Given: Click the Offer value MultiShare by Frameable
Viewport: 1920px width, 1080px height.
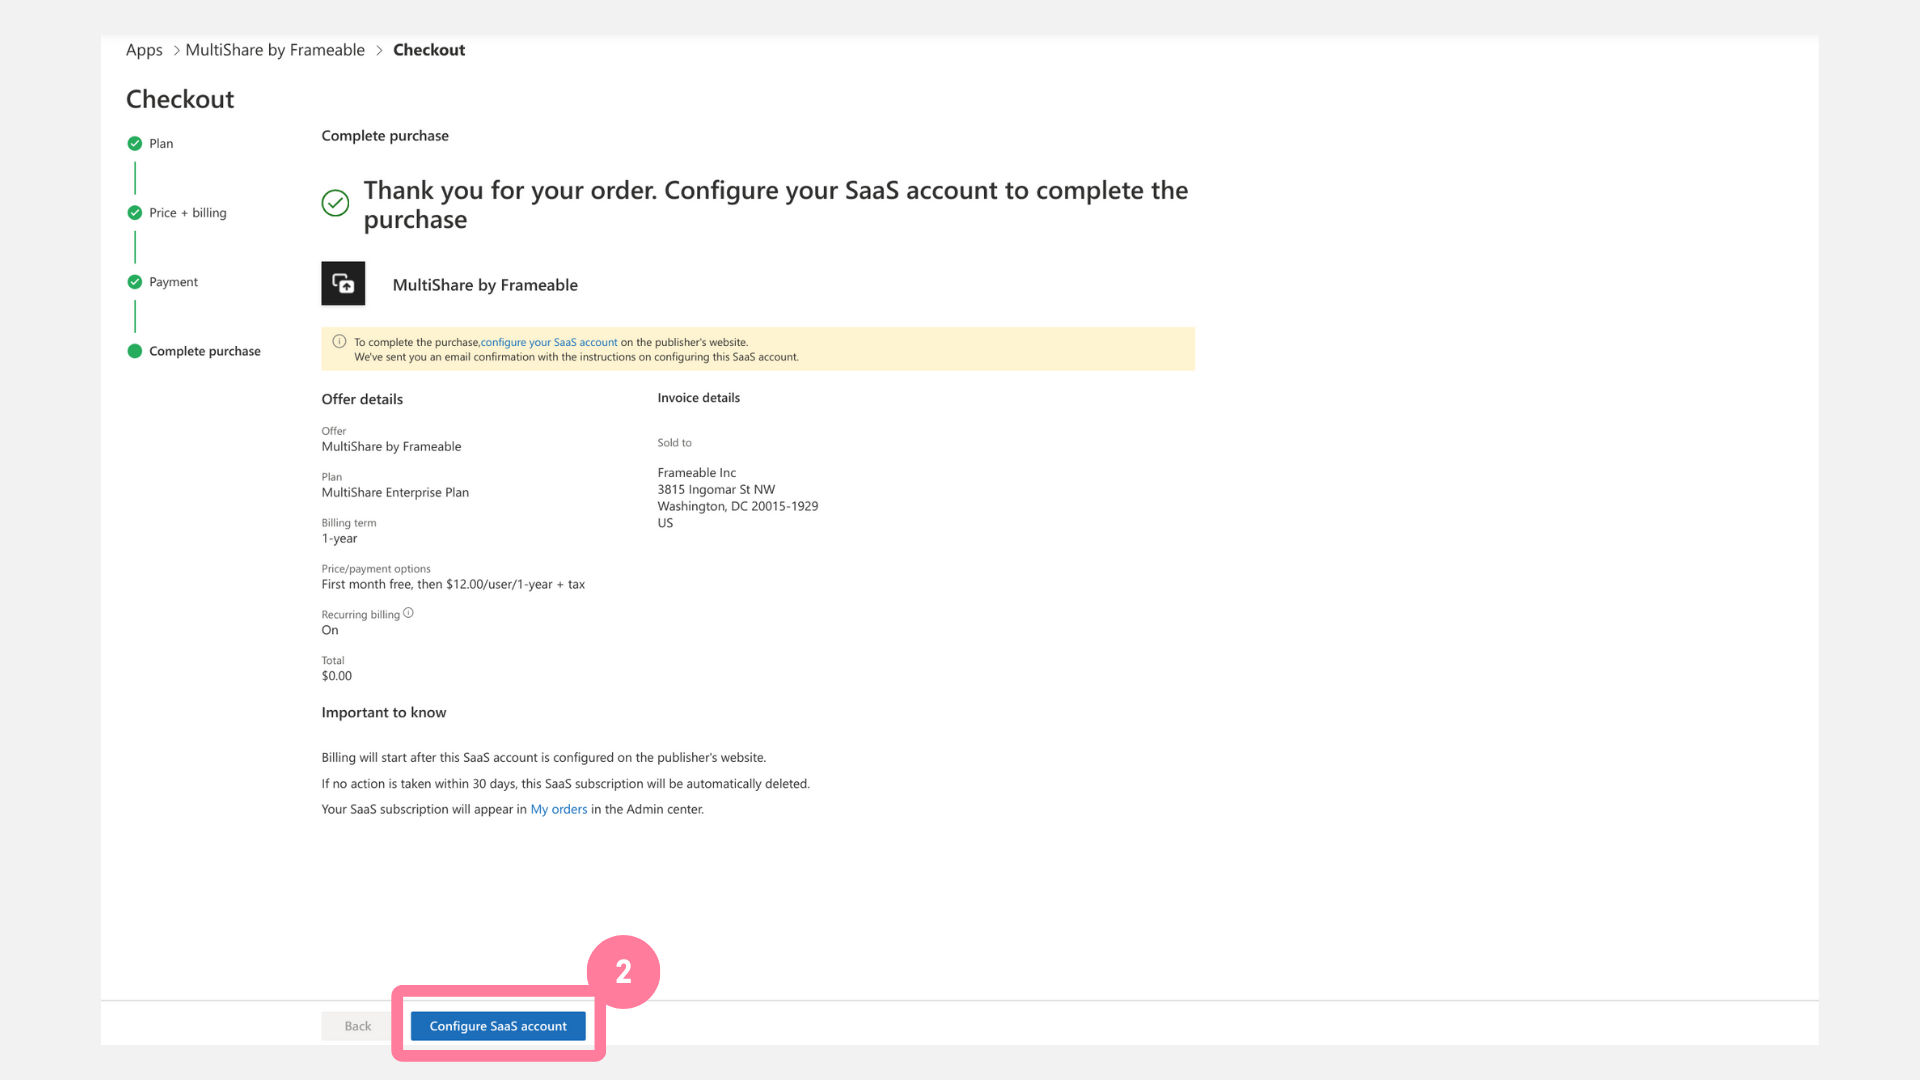Looking at the screenshot, I should 391,447.
